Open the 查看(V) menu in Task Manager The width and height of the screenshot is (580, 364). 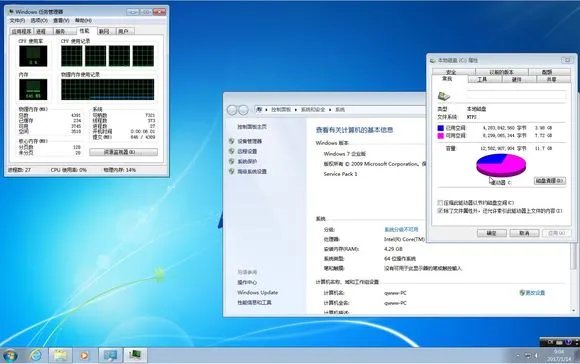coord(61,20)
